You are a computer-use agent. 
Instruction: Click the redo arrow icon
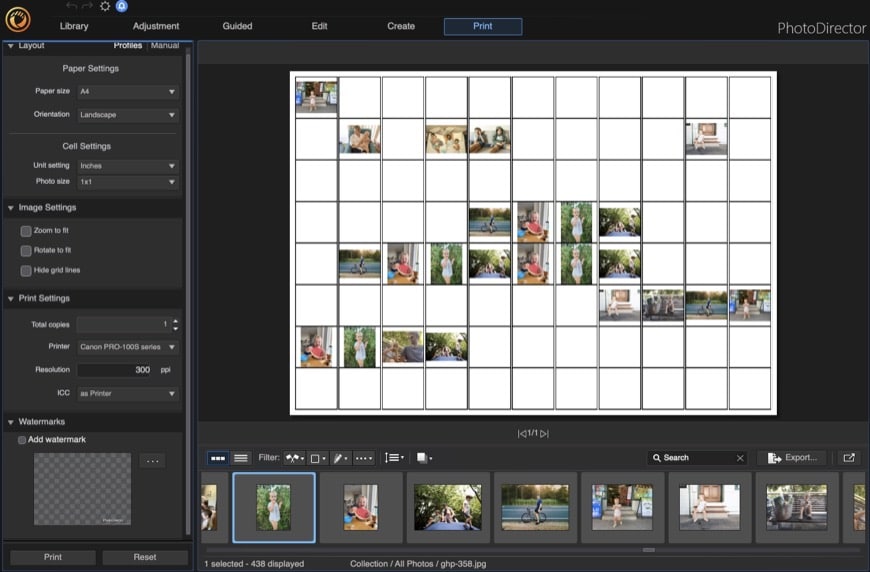click(88, 6)
